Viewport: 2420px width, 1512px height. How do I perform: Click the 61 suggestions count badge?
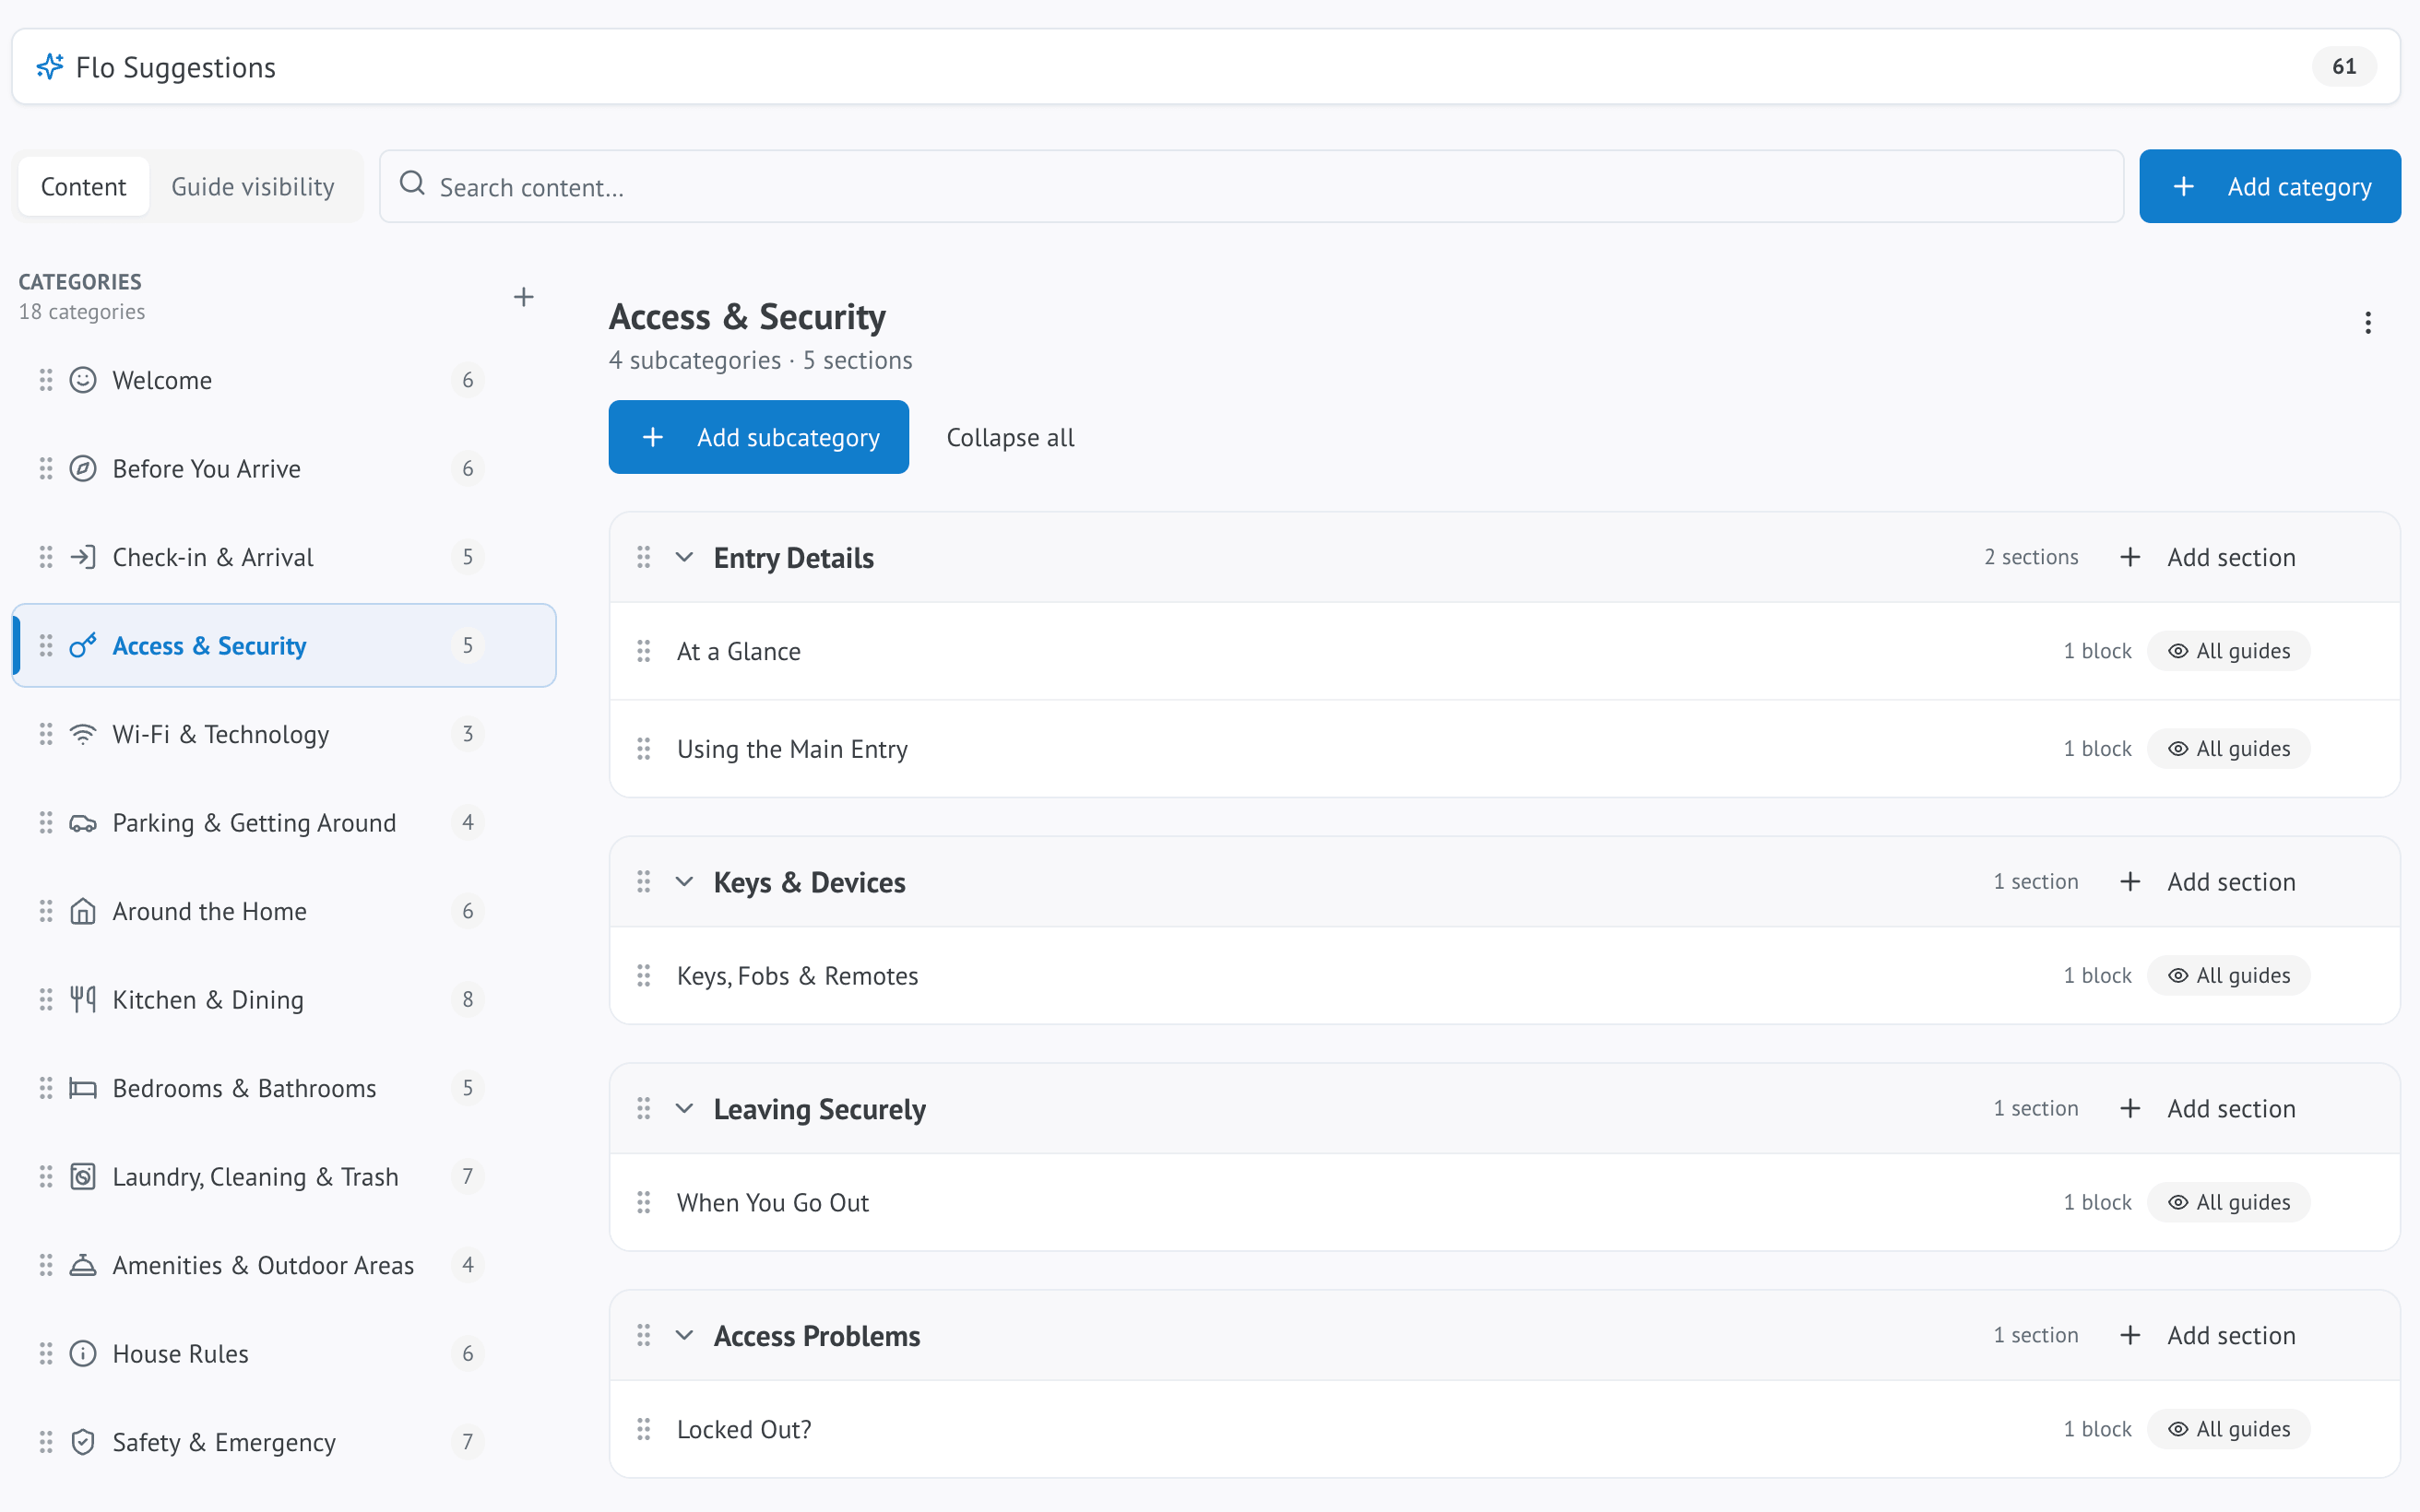pyautogui.click(x=2344, y=67)
